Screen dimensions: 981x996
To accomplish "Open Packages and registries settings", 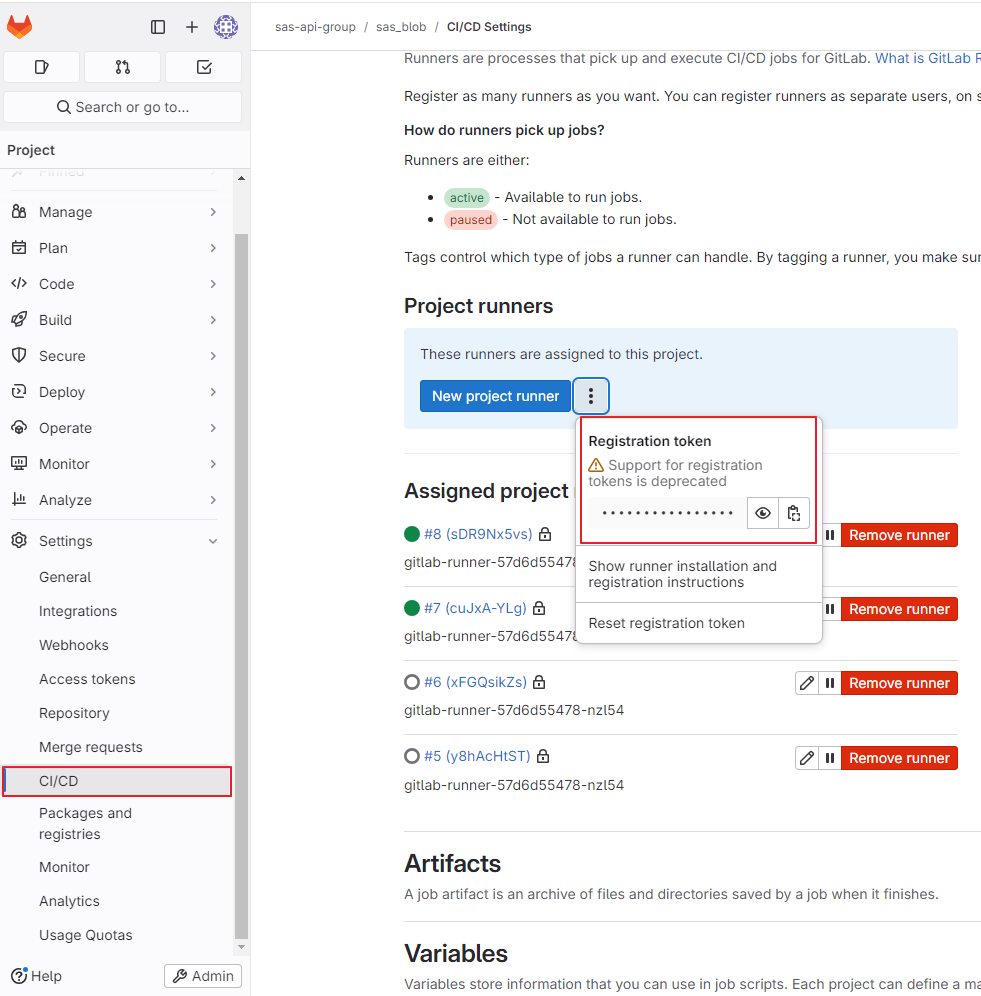I will [85, 823].
